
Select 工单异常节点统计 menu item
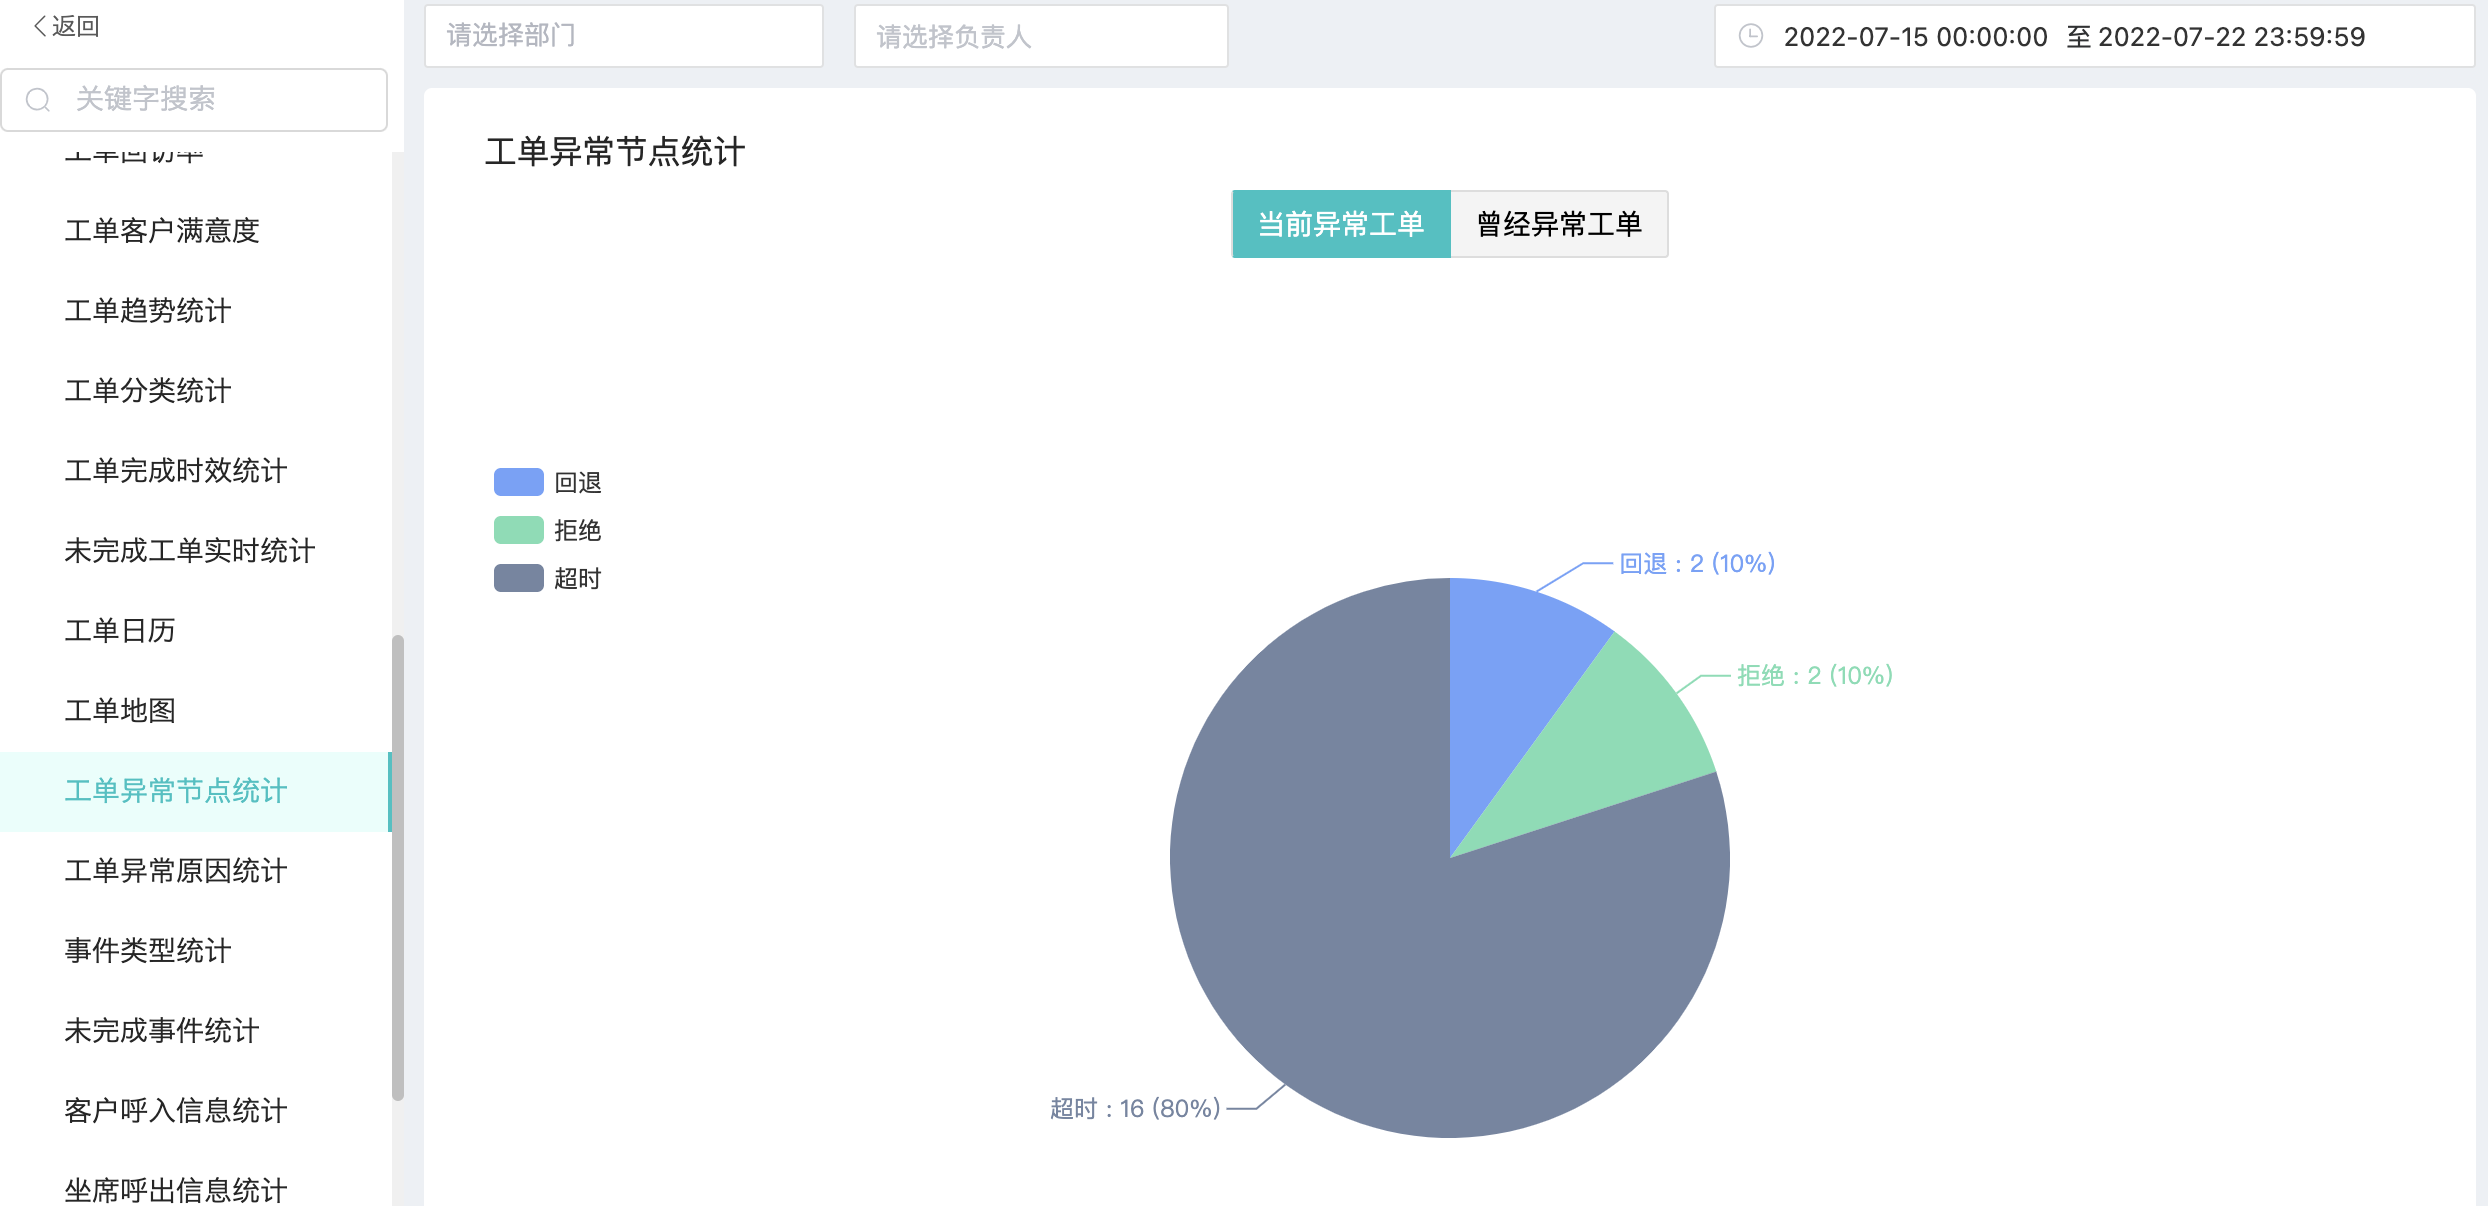(x=195, y=791)
